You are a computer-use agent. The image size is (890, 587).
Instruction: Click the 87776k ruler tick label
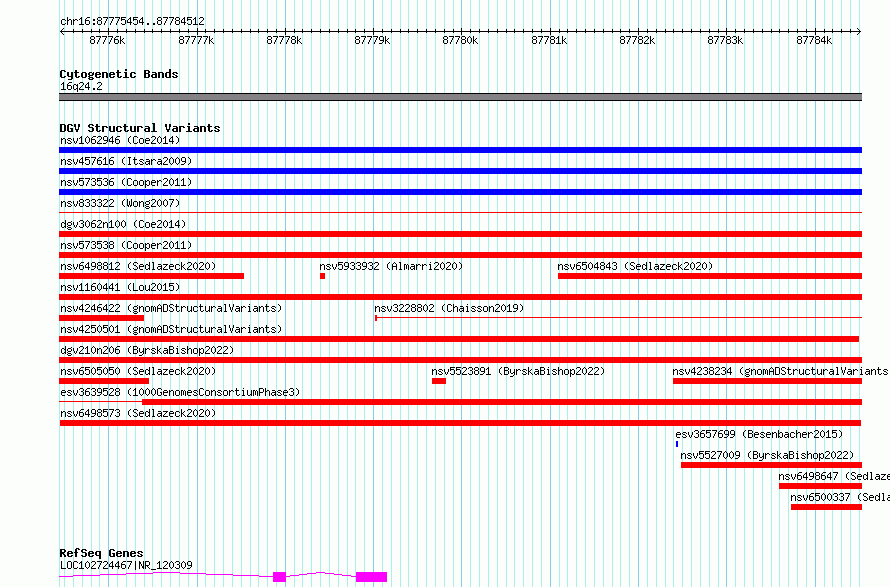pos(107,40)
